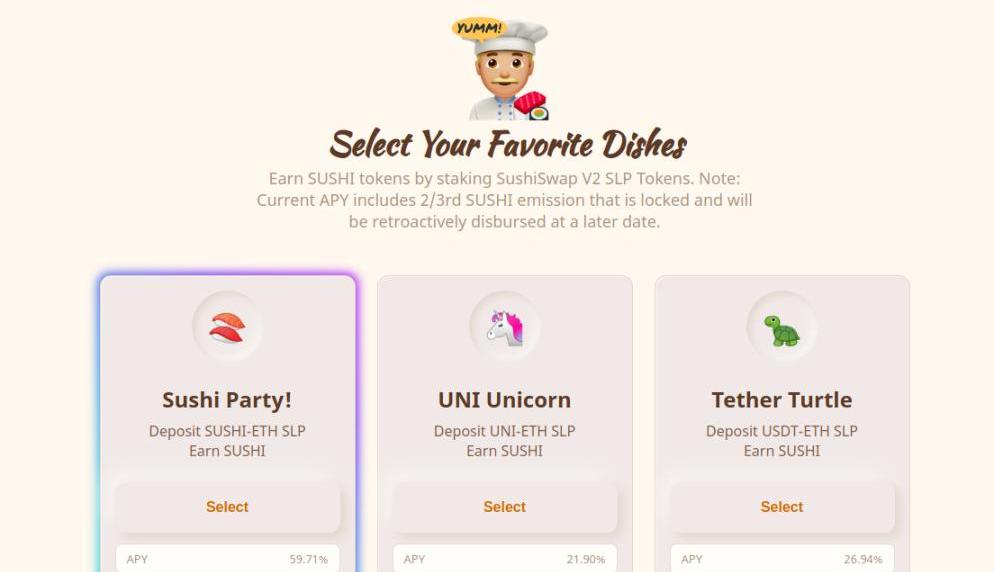The height and width of the screenshot is (572, 994).
Task: Click the UNI Unicorn card title
Action: (x=505, y=400)
